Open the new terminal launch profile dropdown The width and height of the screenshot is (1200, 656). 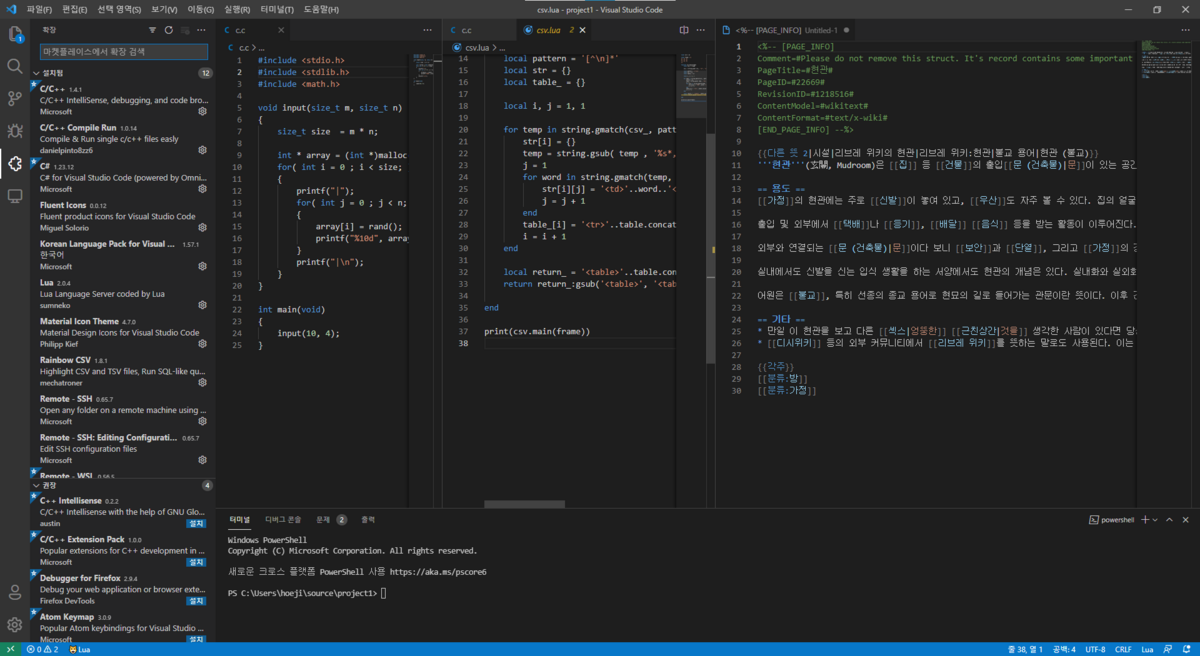pos(1156,520)
